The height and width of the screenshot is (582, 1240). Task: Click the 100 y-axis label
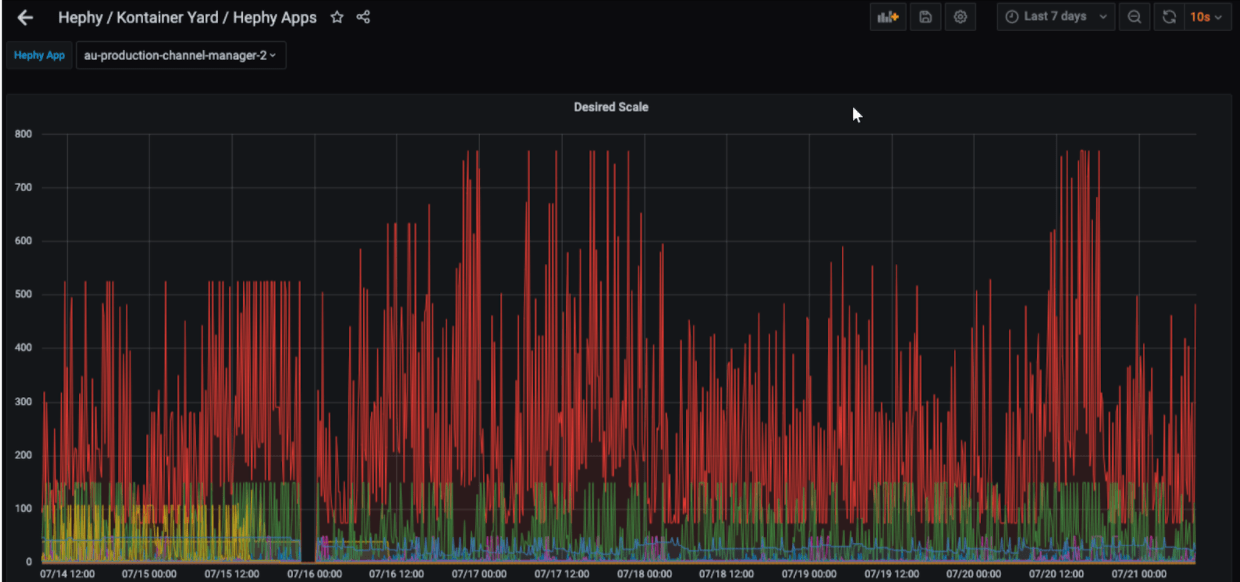point(23,509)
